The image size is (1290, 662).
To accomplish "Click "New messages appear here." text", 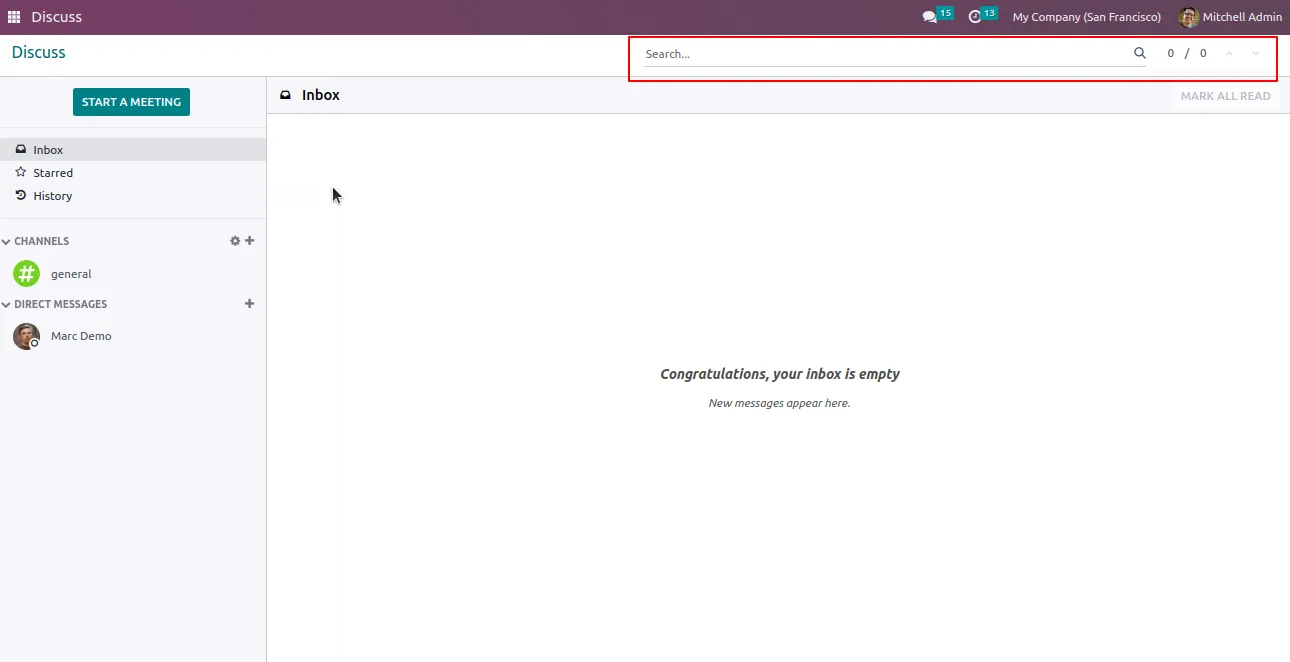I will [779, 403].
